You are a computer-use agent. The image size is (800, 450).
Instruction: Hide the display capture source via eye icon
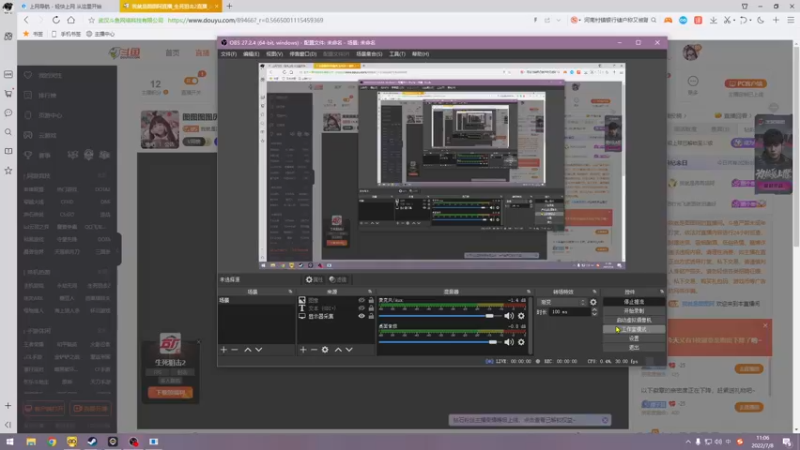(361, 316)
